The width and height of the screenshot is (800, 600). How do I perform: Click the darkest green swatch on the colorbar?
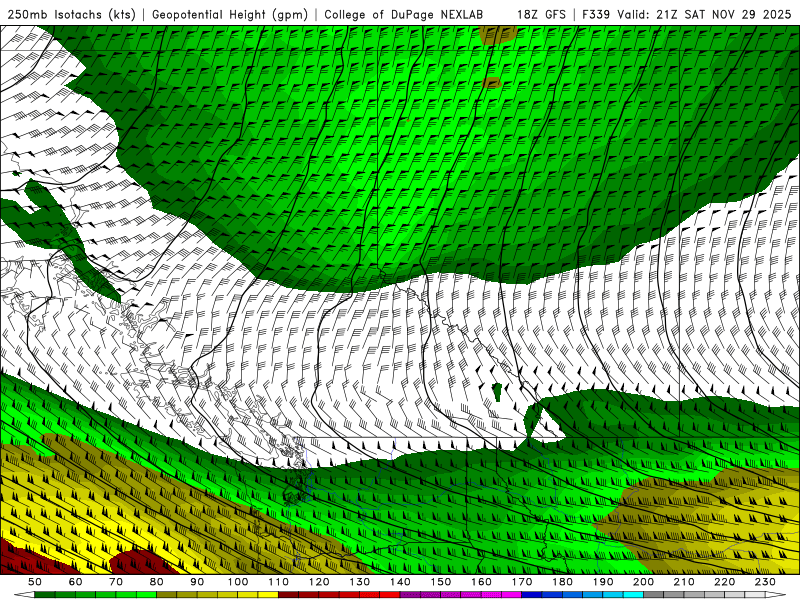coord(45,595)
